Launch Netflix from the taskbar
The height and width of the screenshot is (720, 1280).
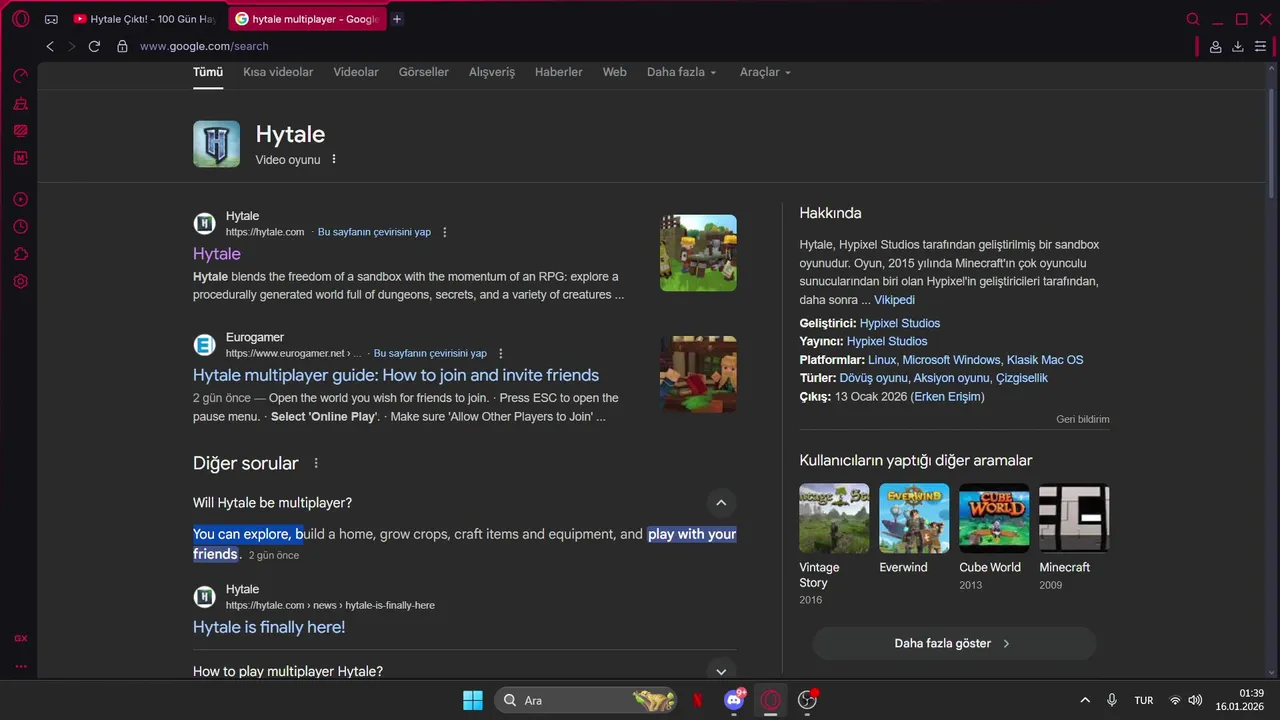698,700
